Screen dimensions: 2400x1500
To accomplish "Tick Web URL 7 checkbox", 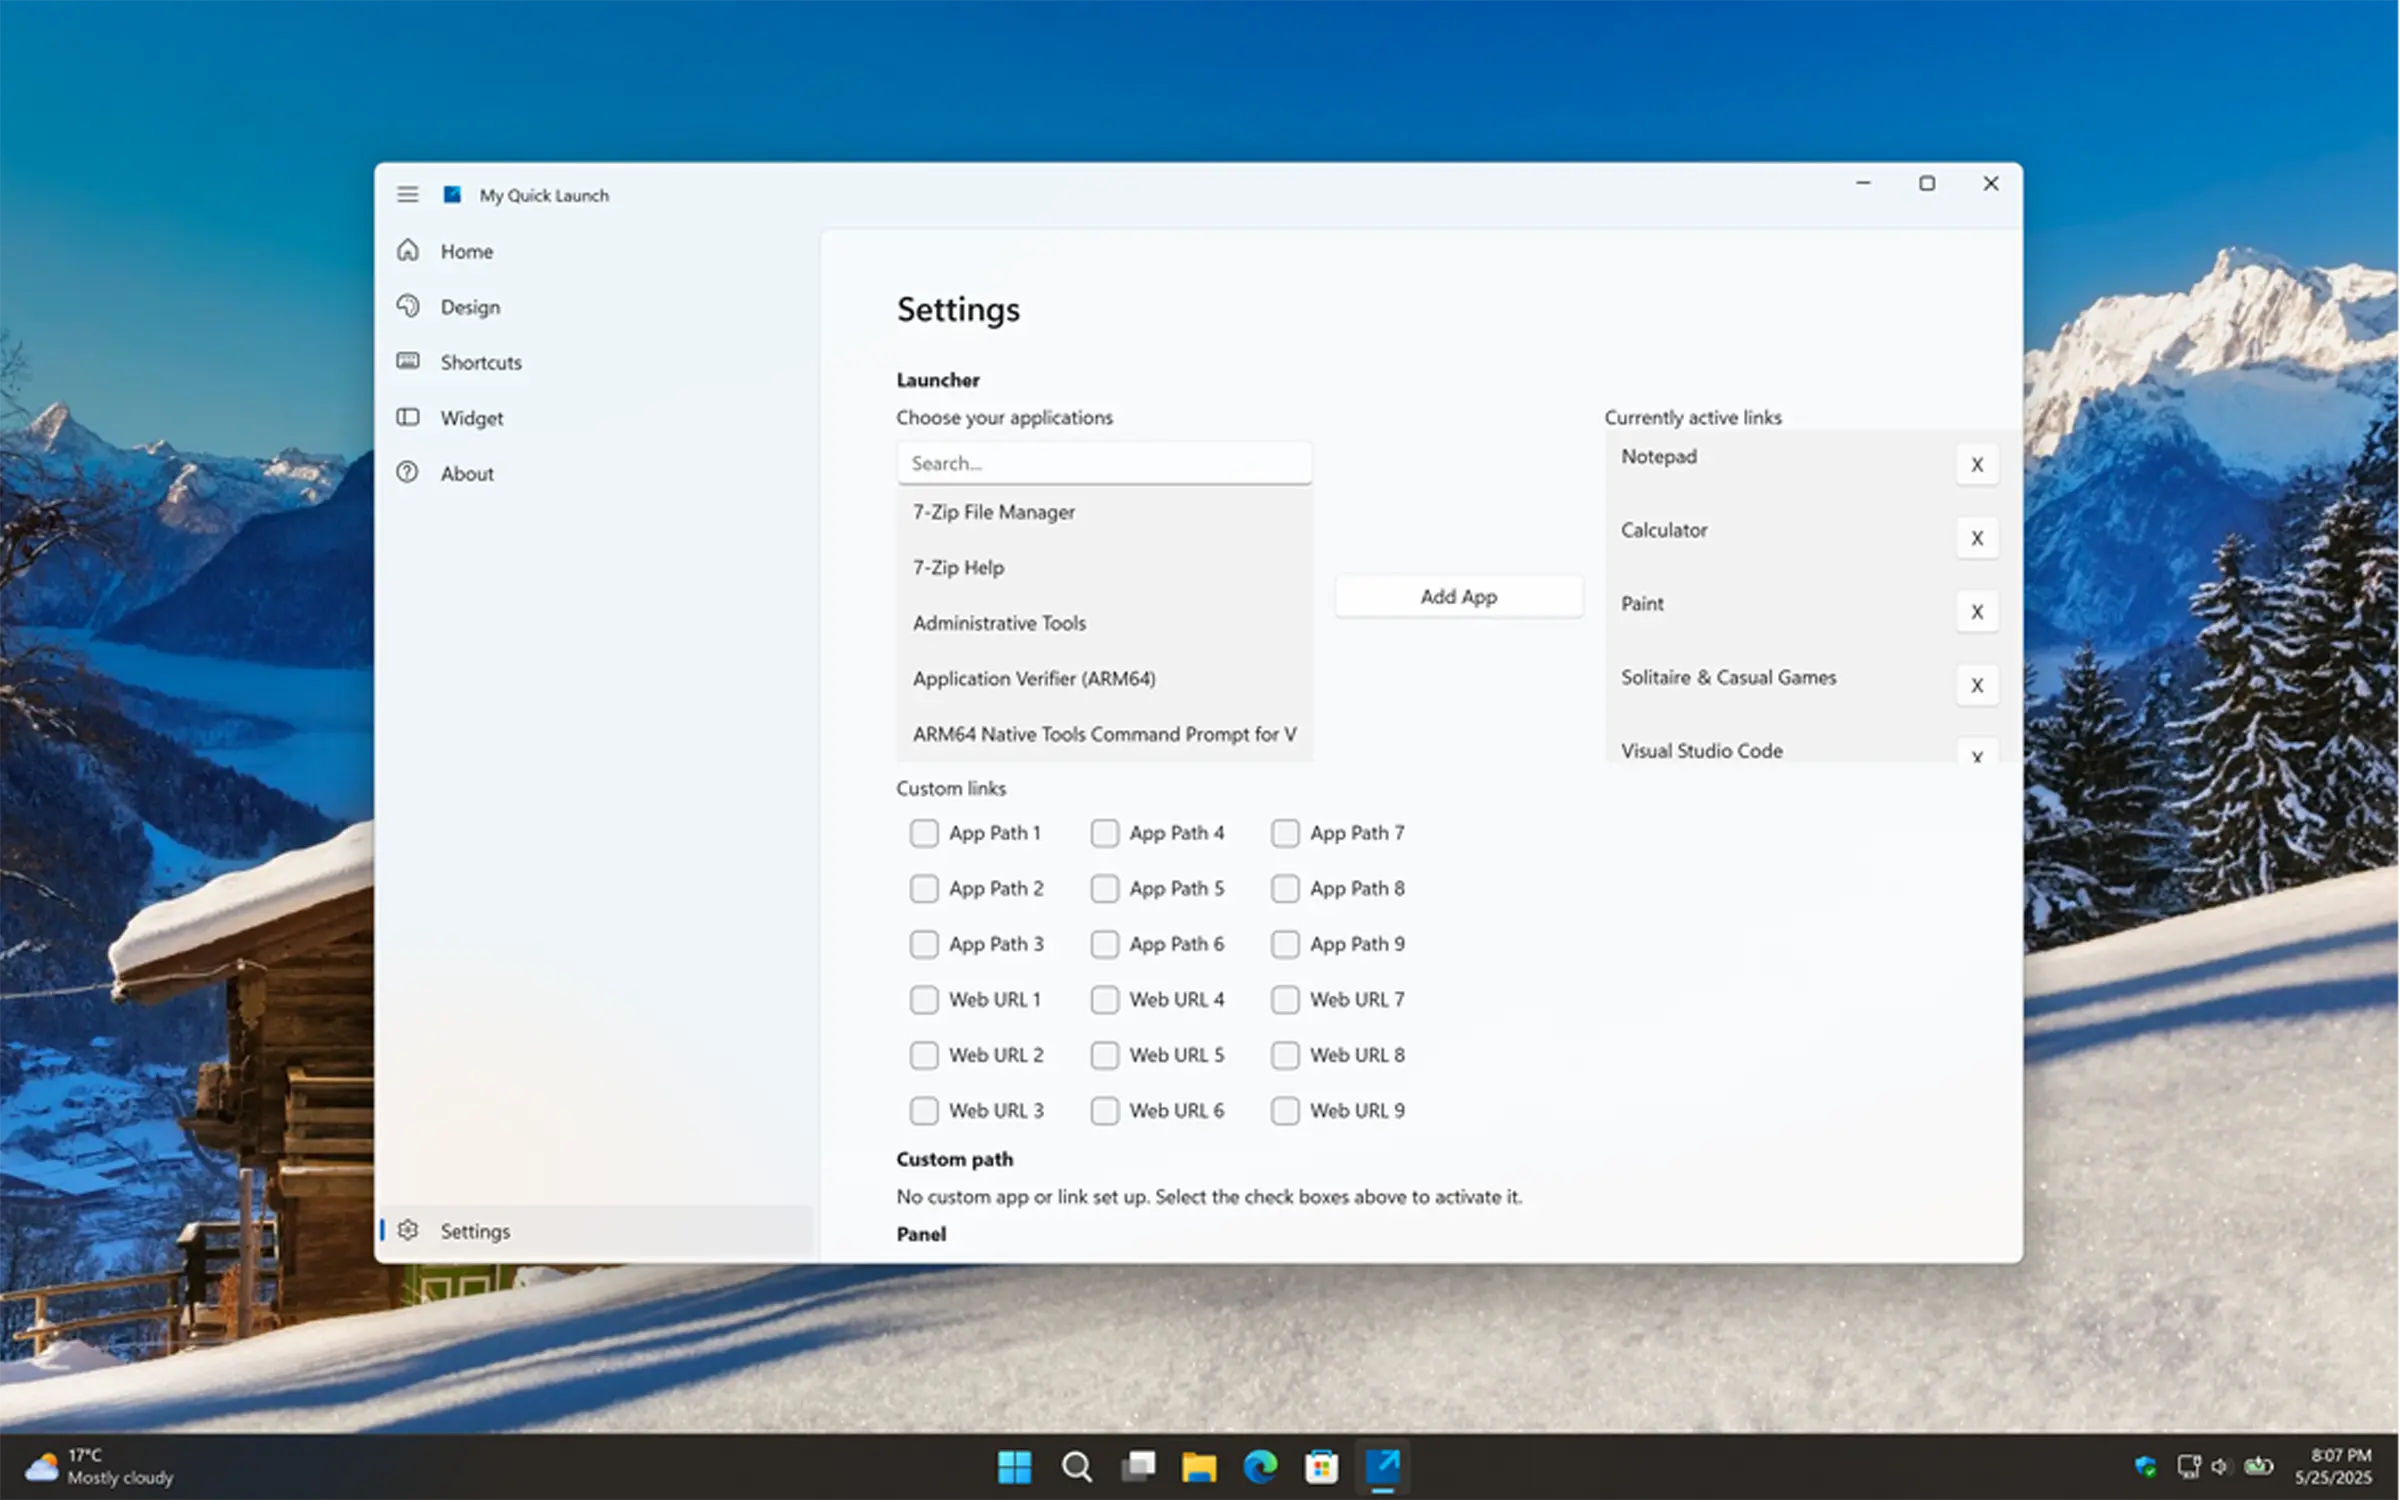I will (x=1285, y=1000).
